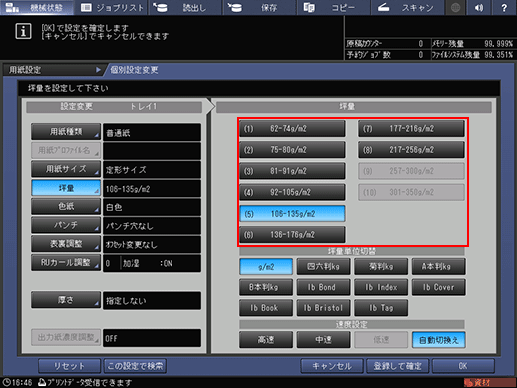
Task: Click the 白色 color value field
Action: 152,207
